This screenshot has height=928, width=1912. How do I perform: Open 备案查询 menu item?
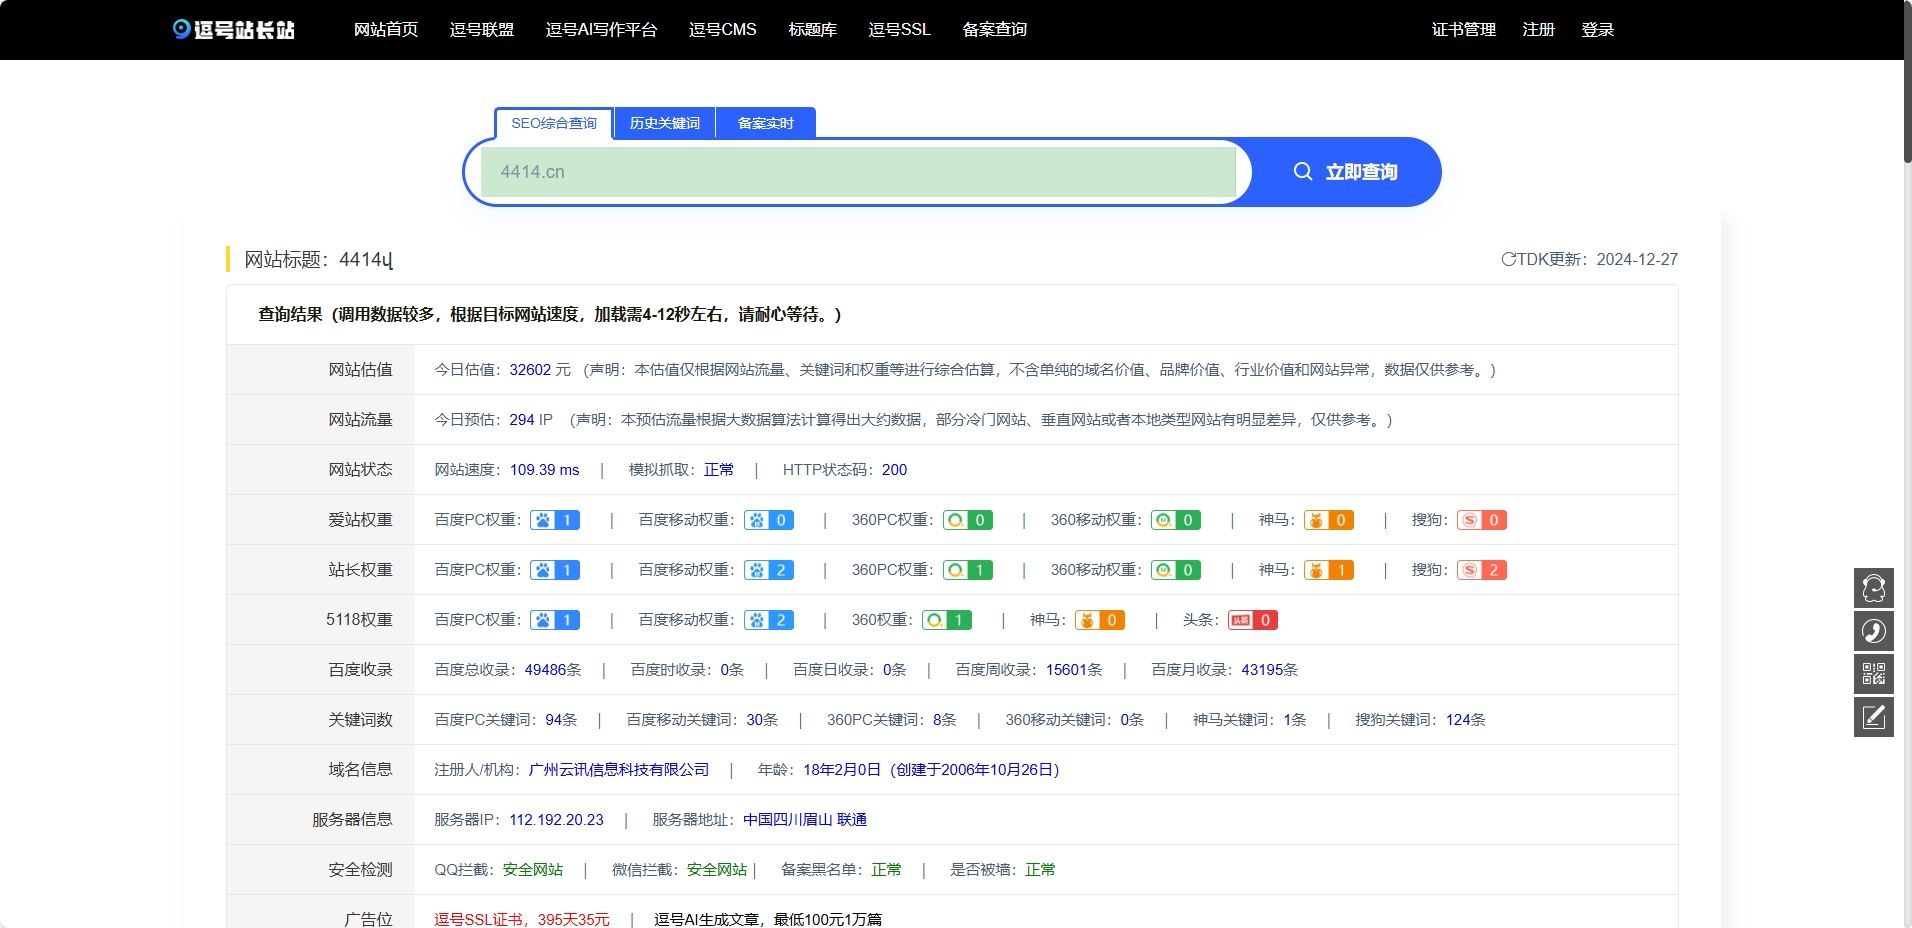pos(995,29)
